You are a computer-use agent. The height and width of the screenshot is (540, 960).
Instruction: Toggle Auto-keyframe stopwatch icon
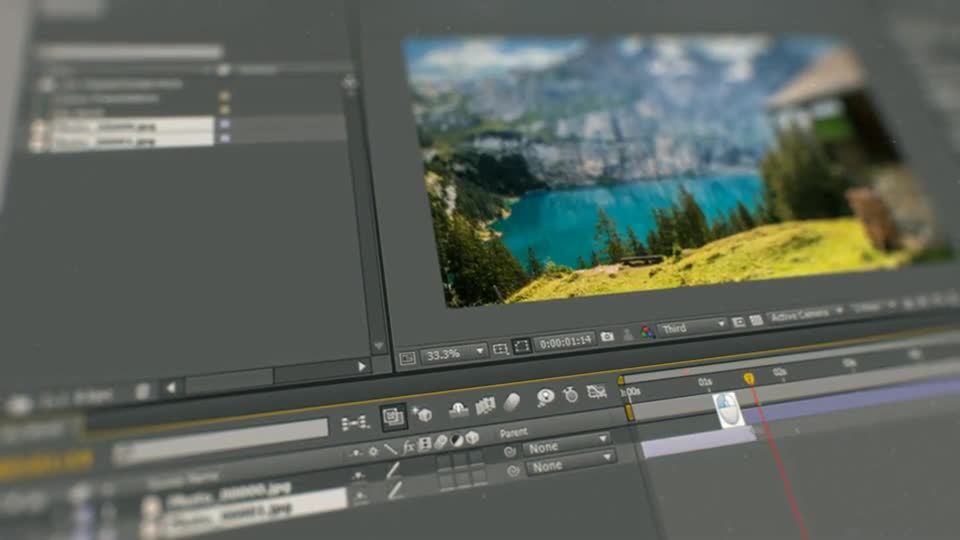point(571,394)
